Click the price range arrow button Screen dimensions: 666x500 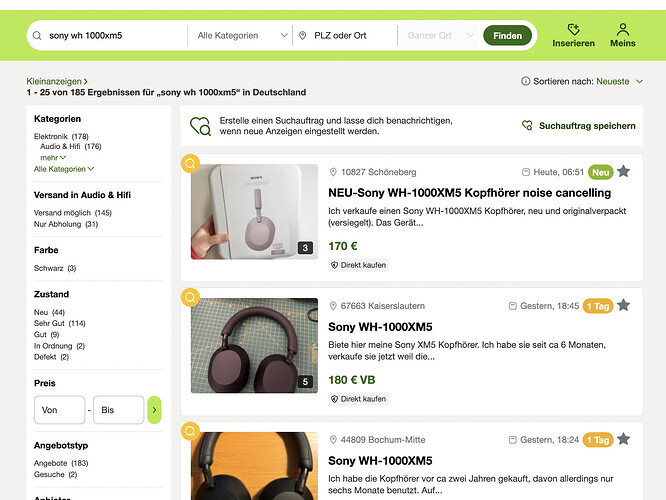[154, 410]
